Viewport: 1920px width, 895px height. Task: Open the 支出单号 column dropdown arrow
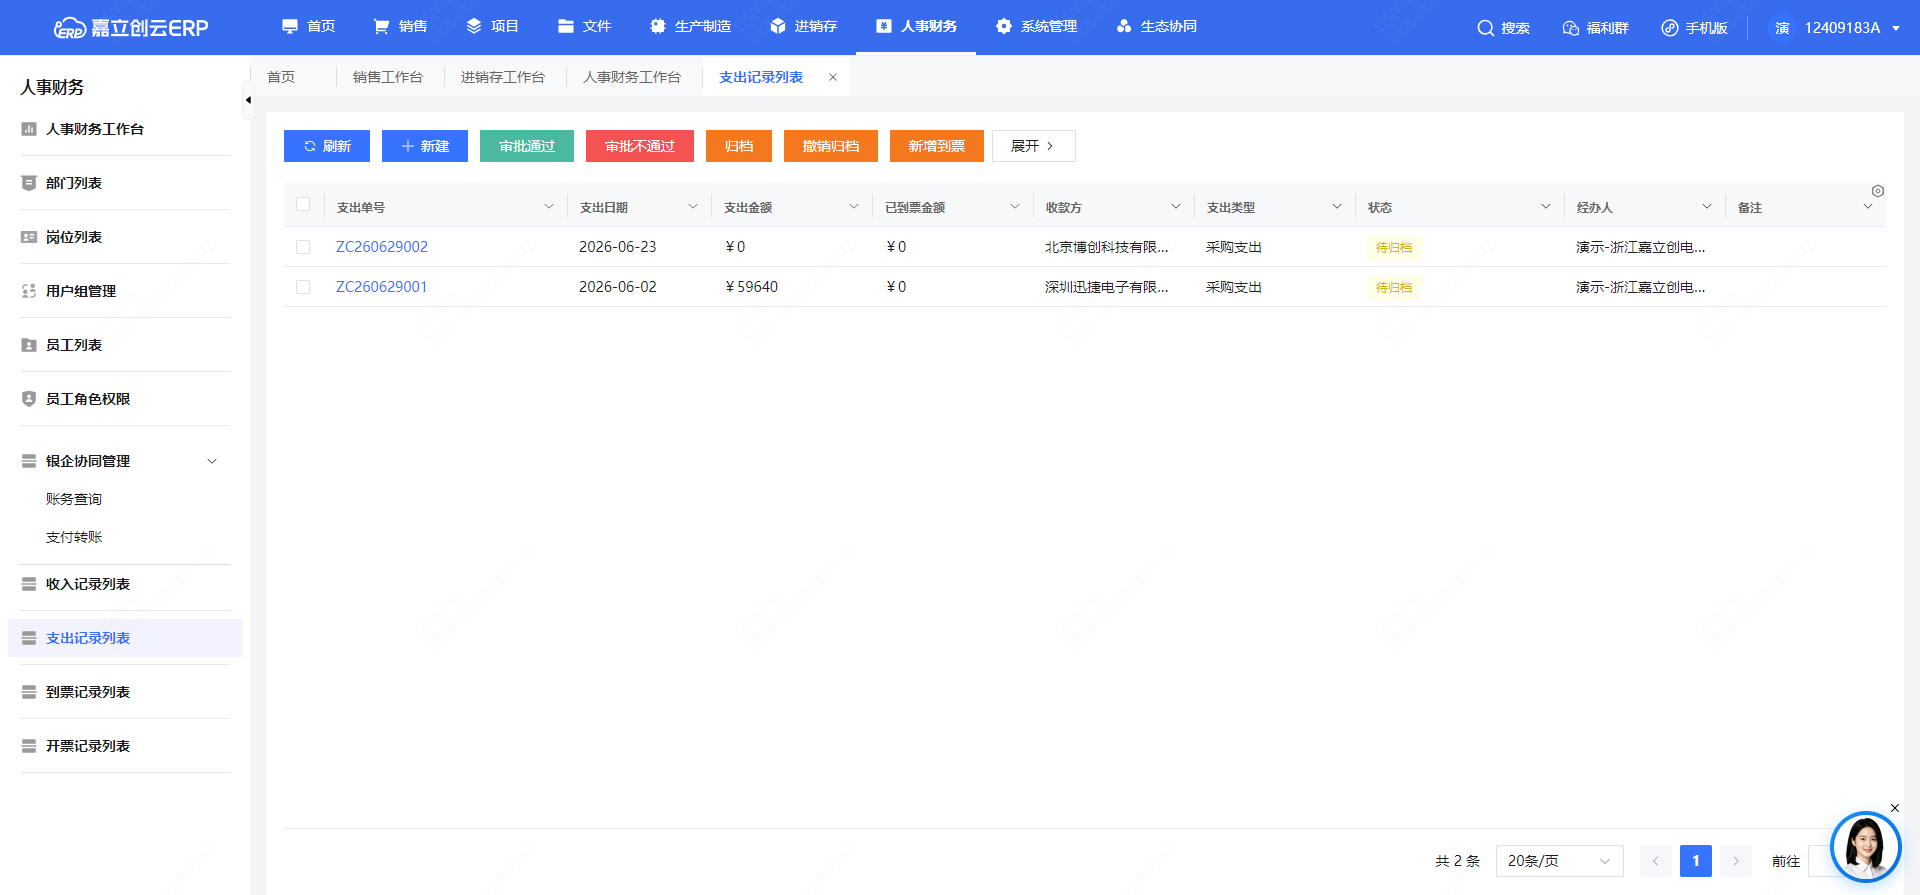coord(549,207)
